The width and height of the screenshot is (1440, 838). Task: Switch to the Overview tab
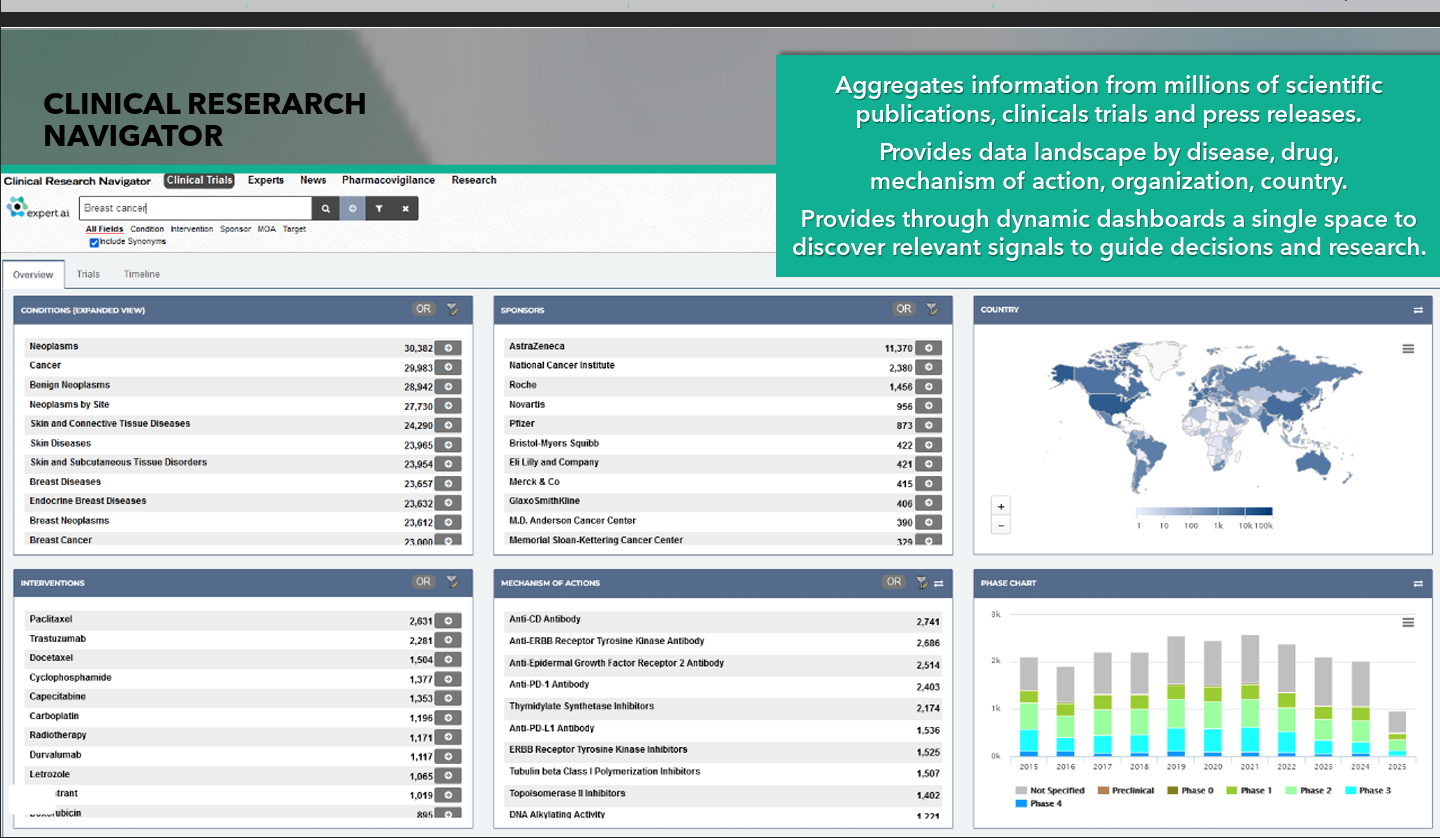pos(33,275)
